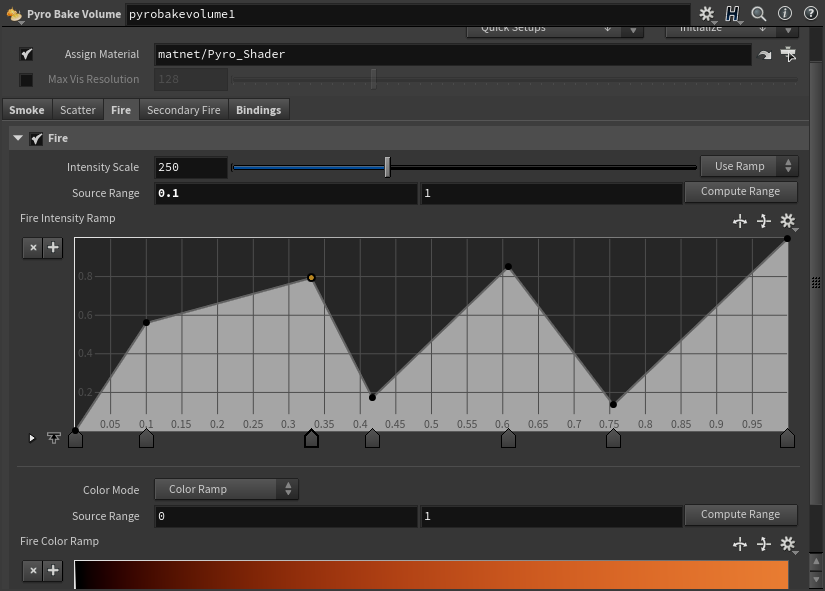Open the parameter gear menu in header

pos(707,14)
